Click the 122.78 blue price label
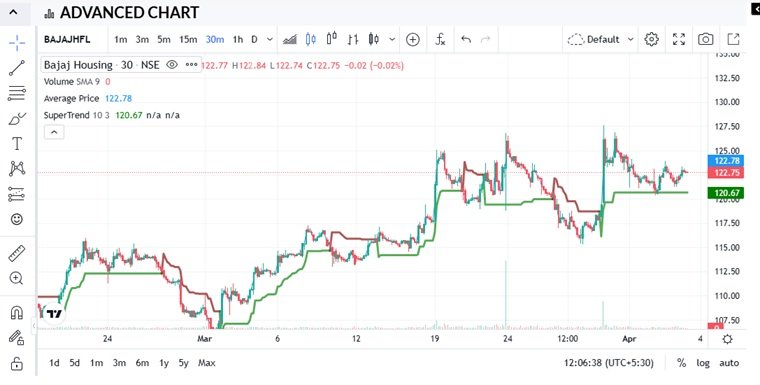This screenshot has height=385, width=760. click(x=726, y=161)
